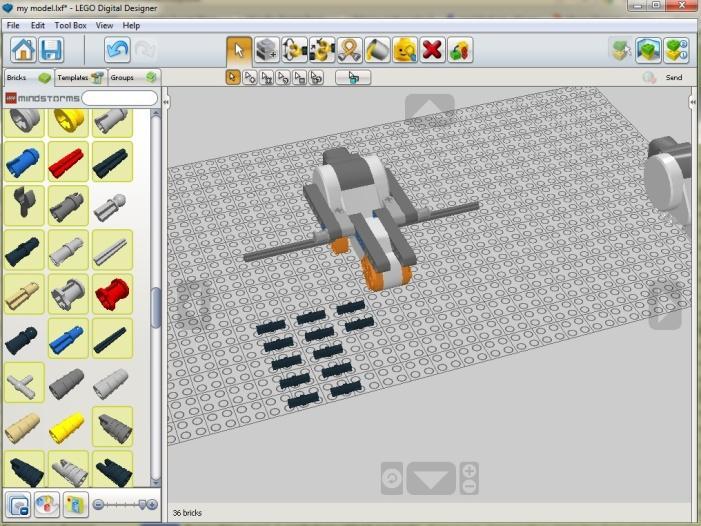Switch to Build mode
This screenshot has height=526, width=701.
click(x=621, y=50)
